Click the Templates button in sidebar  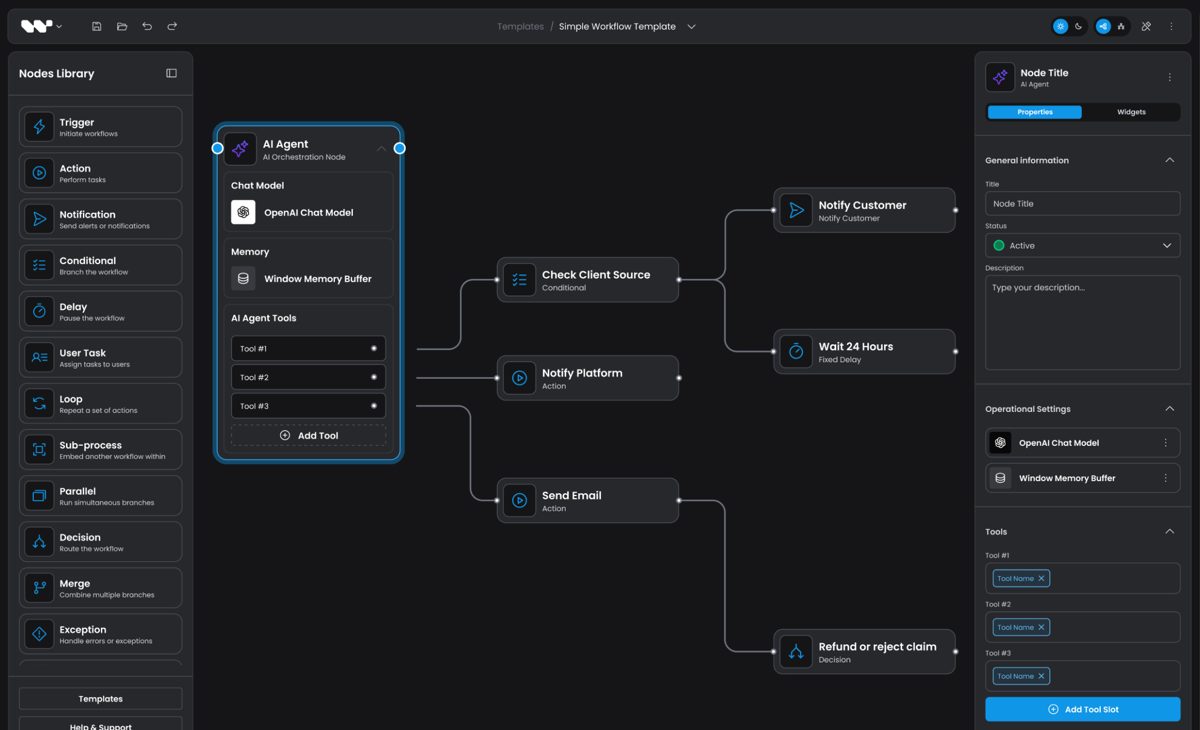pos(100,699)
